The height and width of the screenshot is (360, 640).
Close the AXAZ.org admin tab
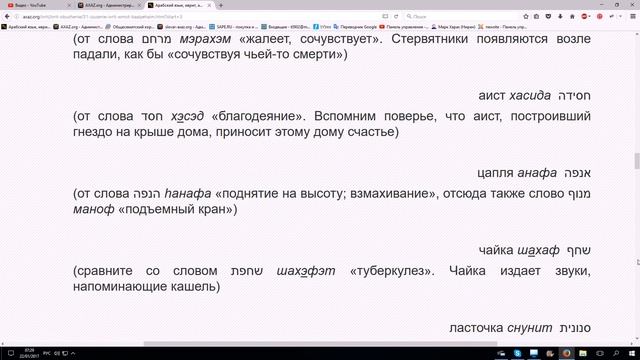139,5
